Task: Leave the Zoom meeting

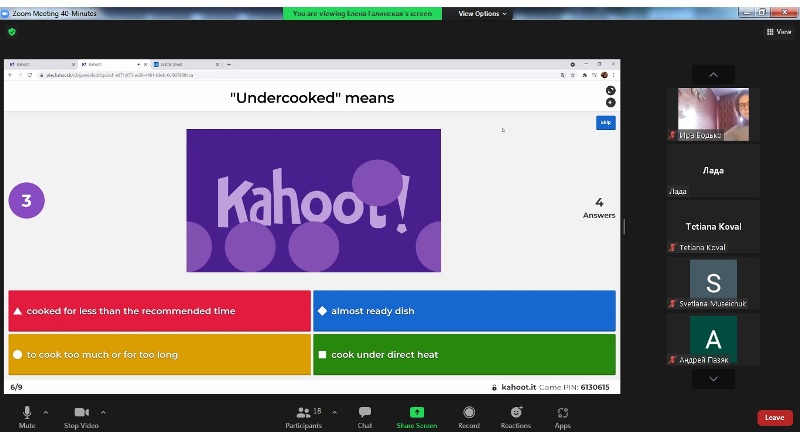Action: click(774, 417)
